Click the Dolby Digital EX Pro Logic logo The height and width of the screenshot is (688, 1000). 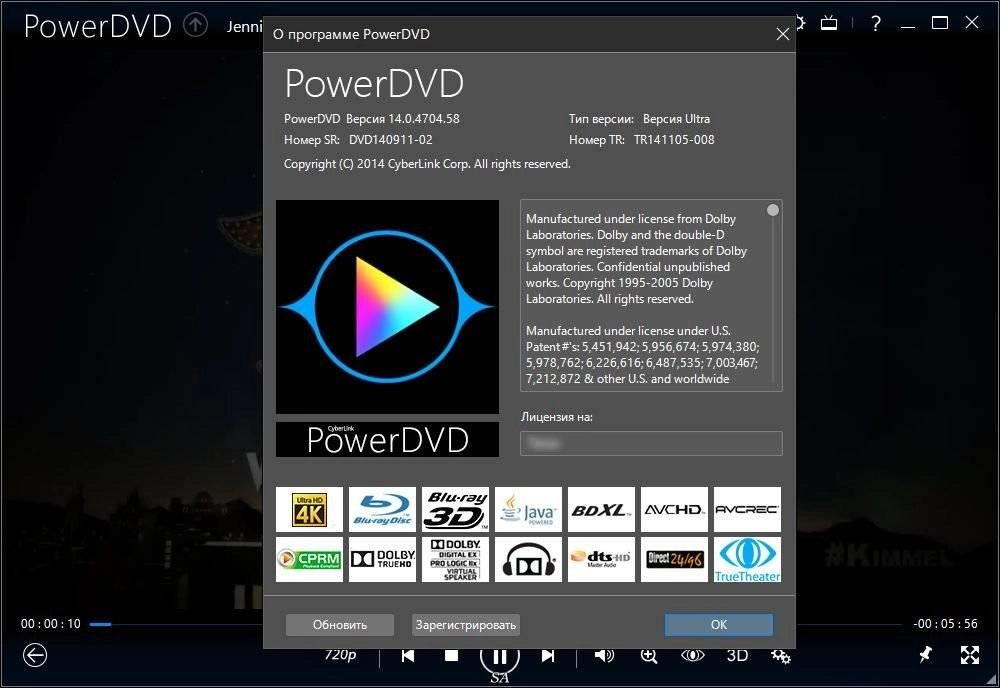point(455,559)
